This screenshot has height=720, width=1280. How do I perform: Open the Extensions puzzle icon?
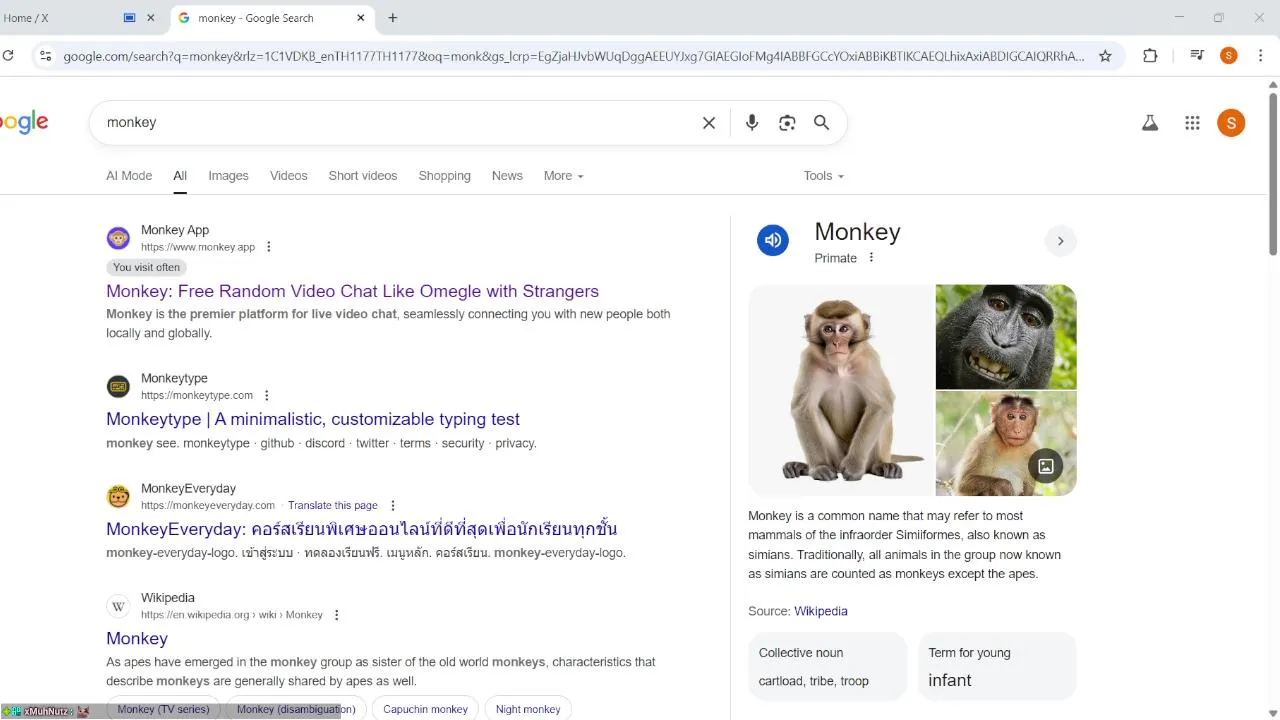1150,56
